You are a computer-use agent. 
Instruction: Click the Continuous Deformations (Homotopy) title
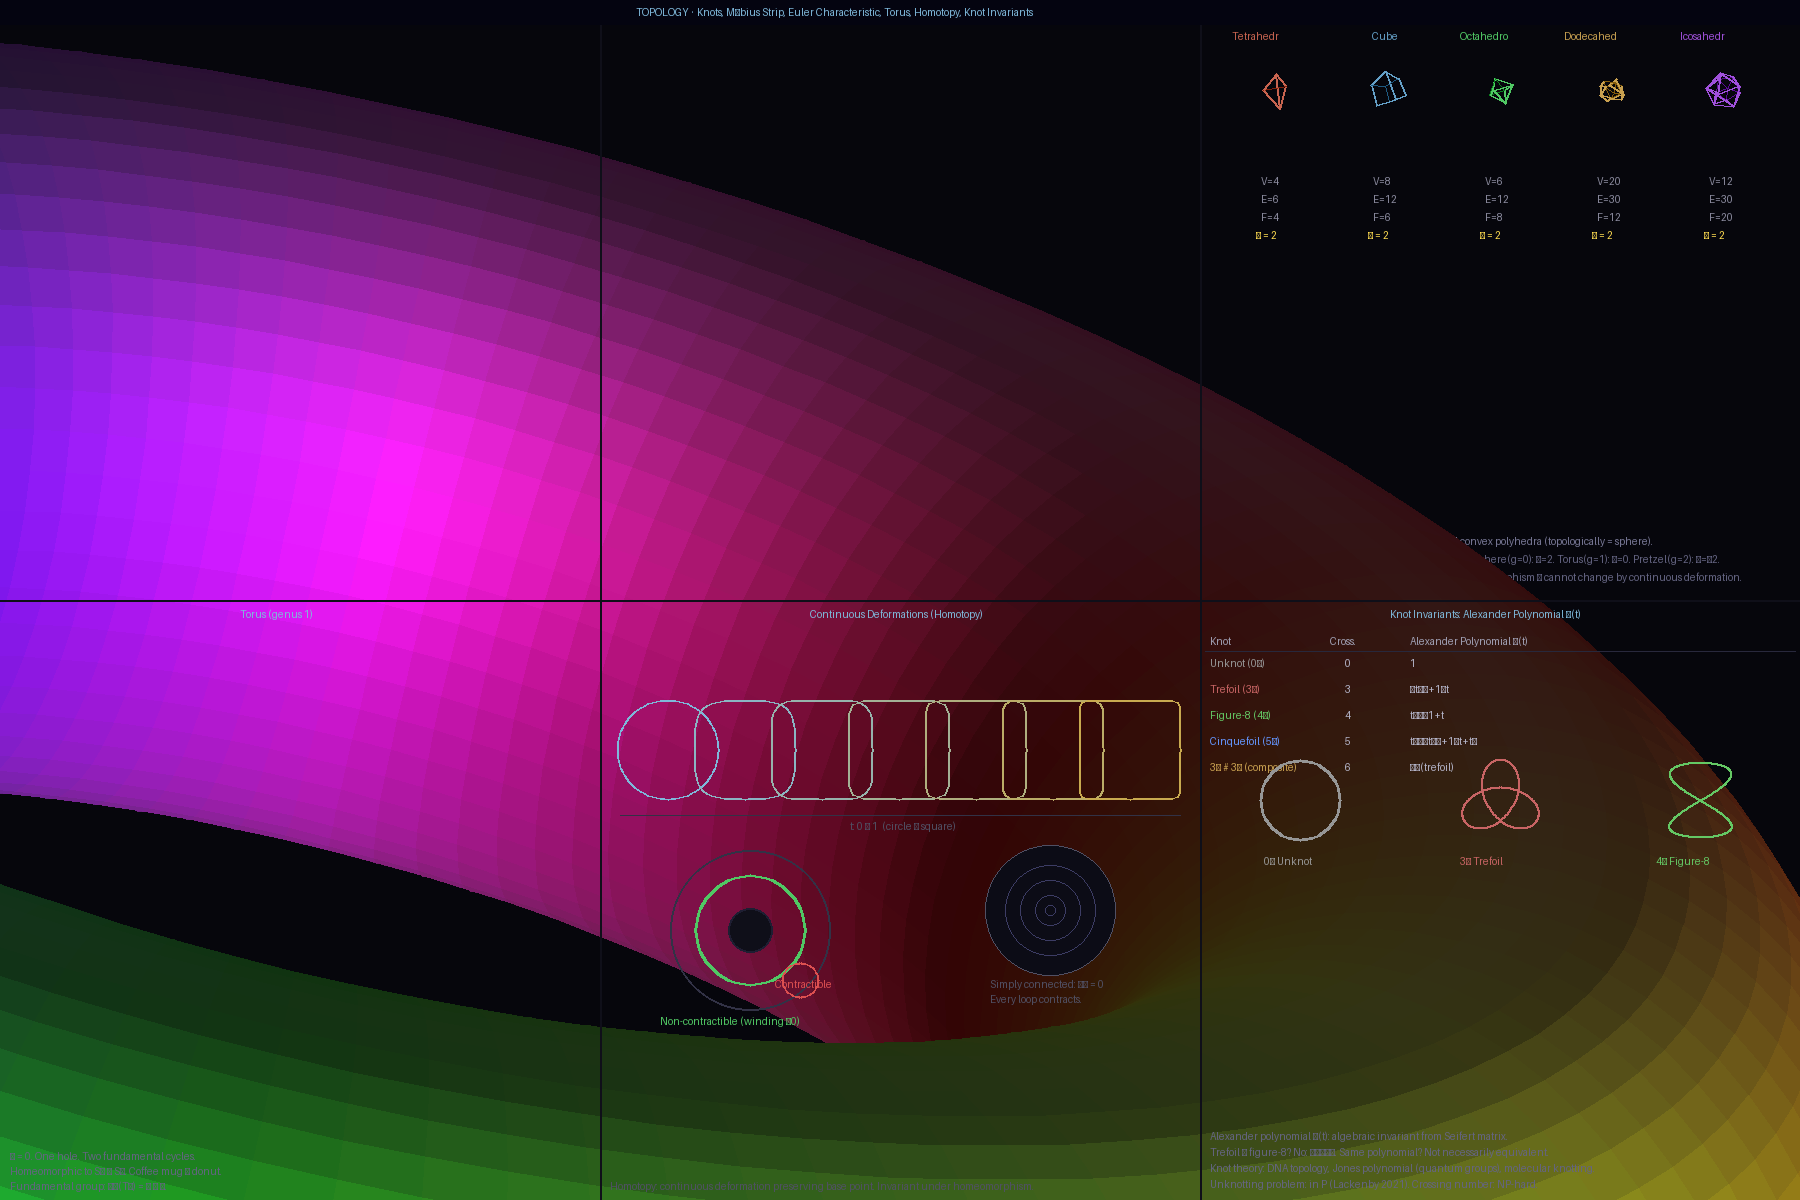coord(895,614)
